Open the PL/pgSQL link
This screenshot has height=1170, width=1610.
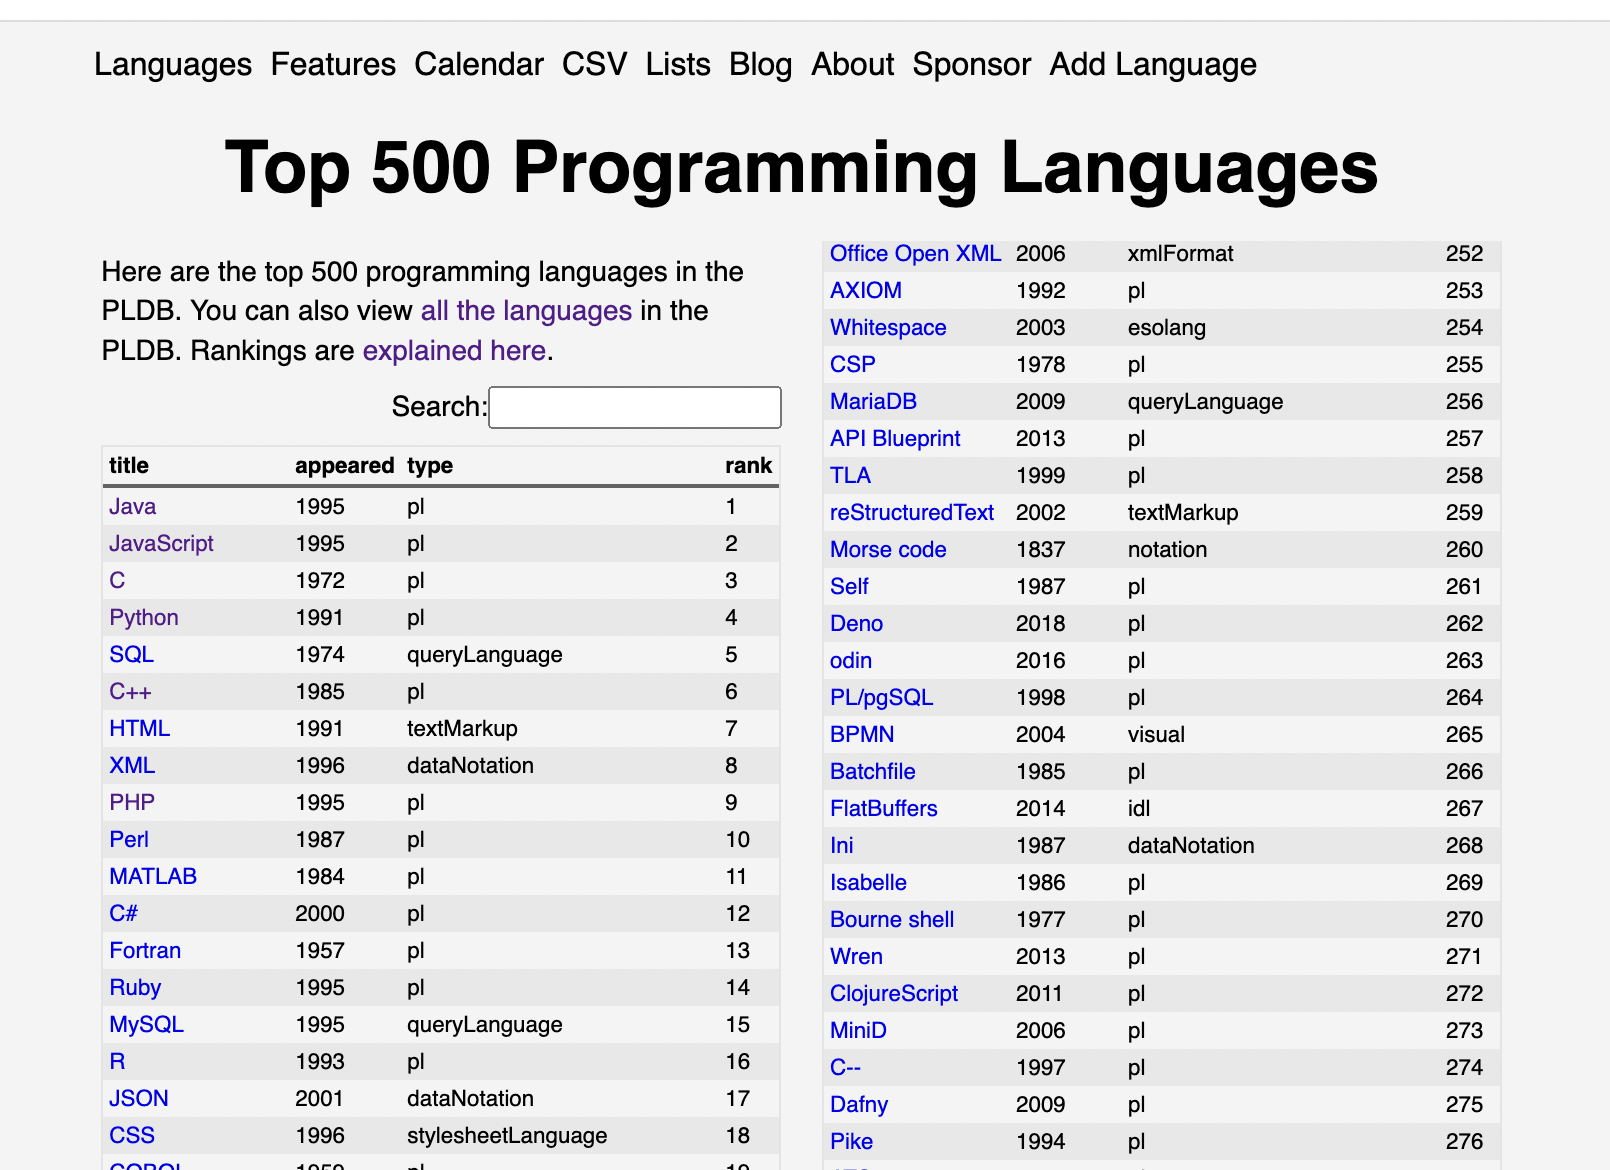point(881,698)
